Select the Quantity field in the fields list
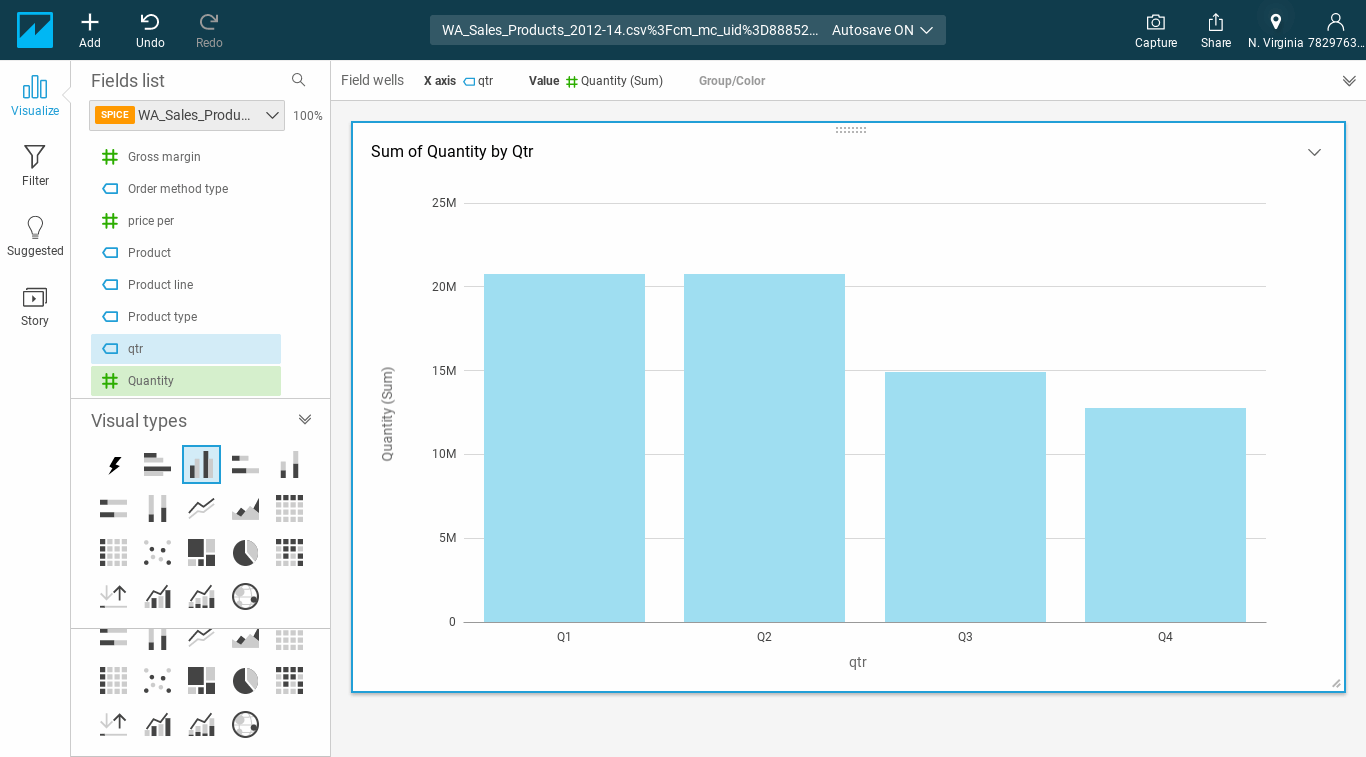This screenshot has height=757, width=1366. (186, 381)
